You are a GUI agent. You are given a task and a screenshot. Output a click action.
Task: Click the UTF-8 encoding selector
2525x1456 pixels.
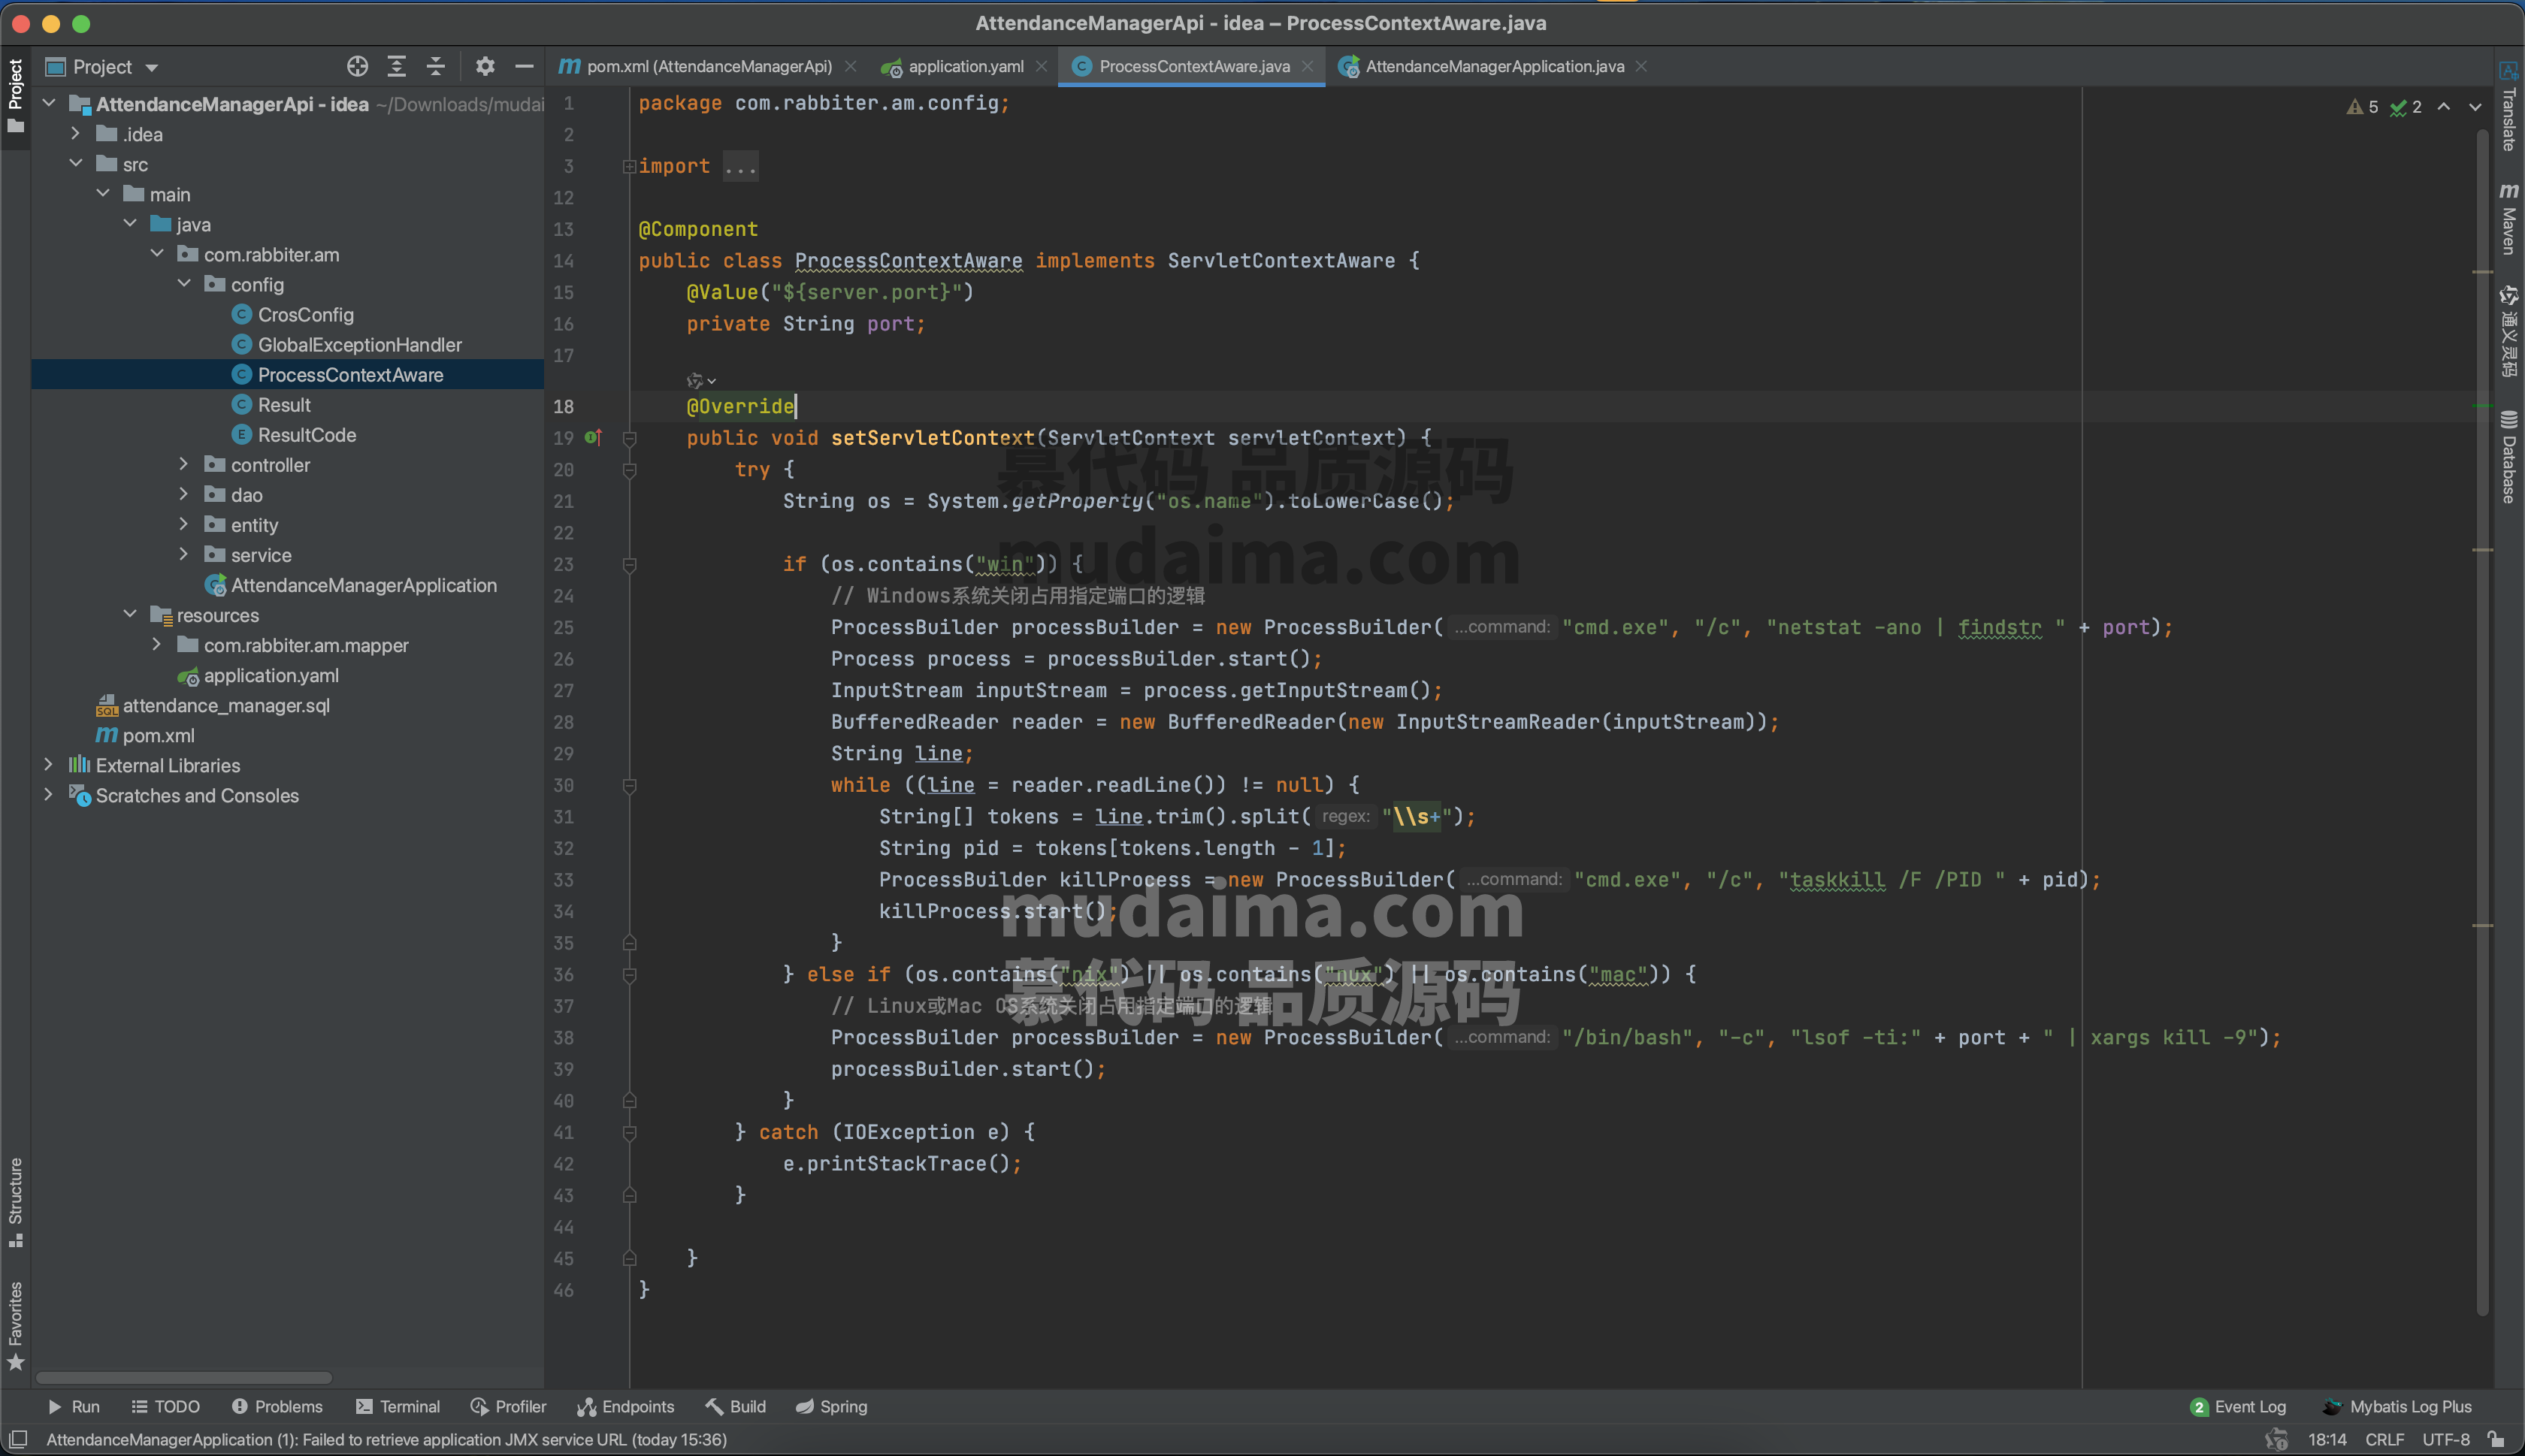tap(2446, 1440)
